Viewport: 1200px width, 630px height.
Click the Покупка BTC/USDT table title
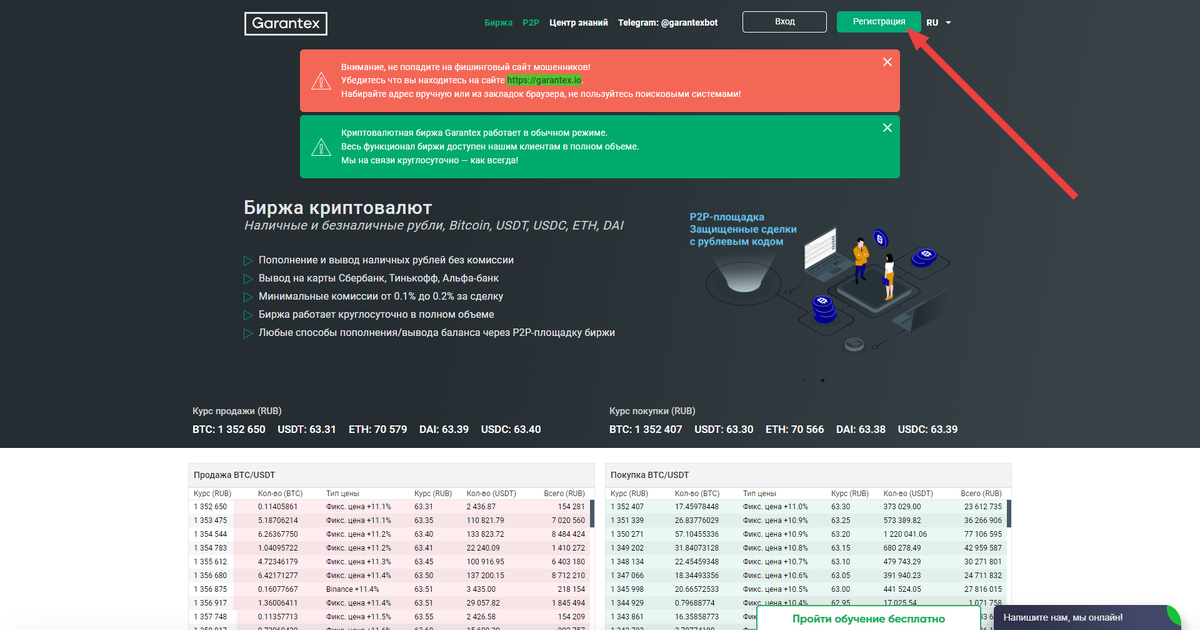tap(650, 474)
